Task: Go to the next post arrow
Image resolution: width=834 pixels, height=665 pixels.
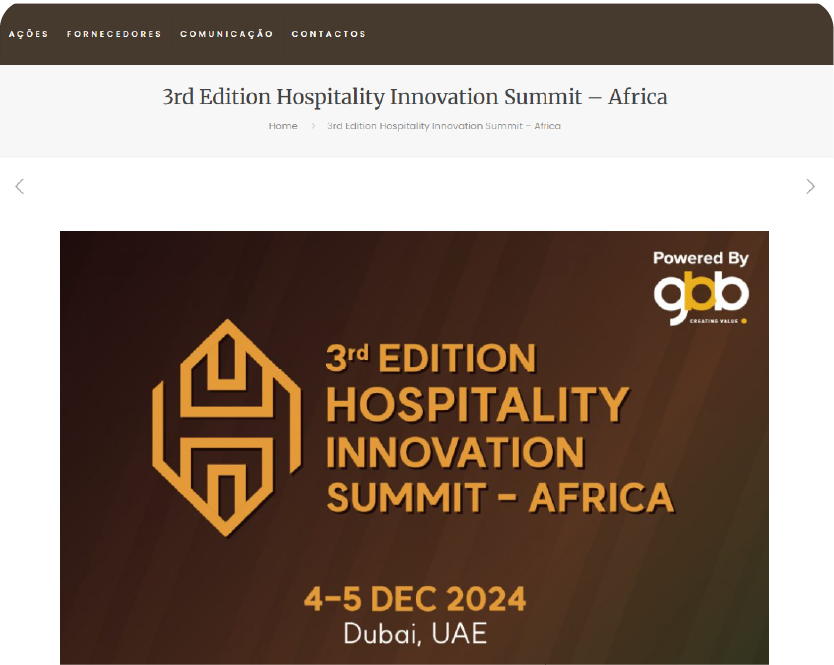Action: coord(810,186)
